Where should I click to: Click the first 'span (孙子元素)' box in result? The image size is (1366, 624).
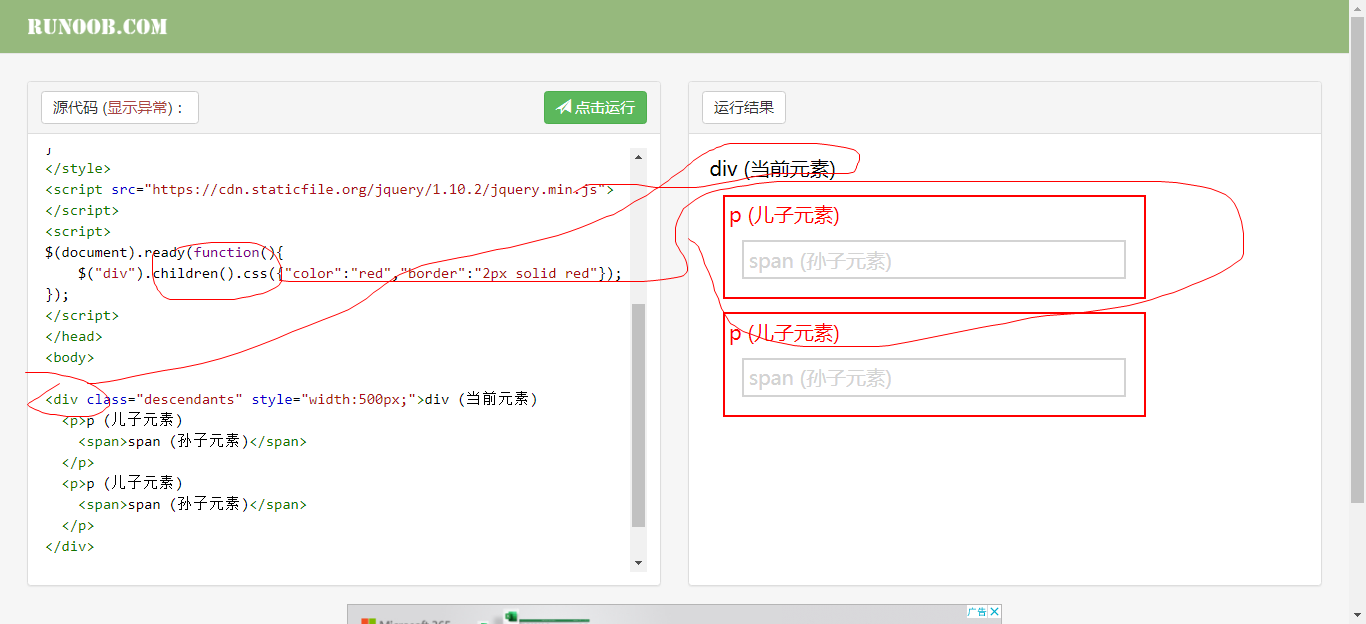934,260
